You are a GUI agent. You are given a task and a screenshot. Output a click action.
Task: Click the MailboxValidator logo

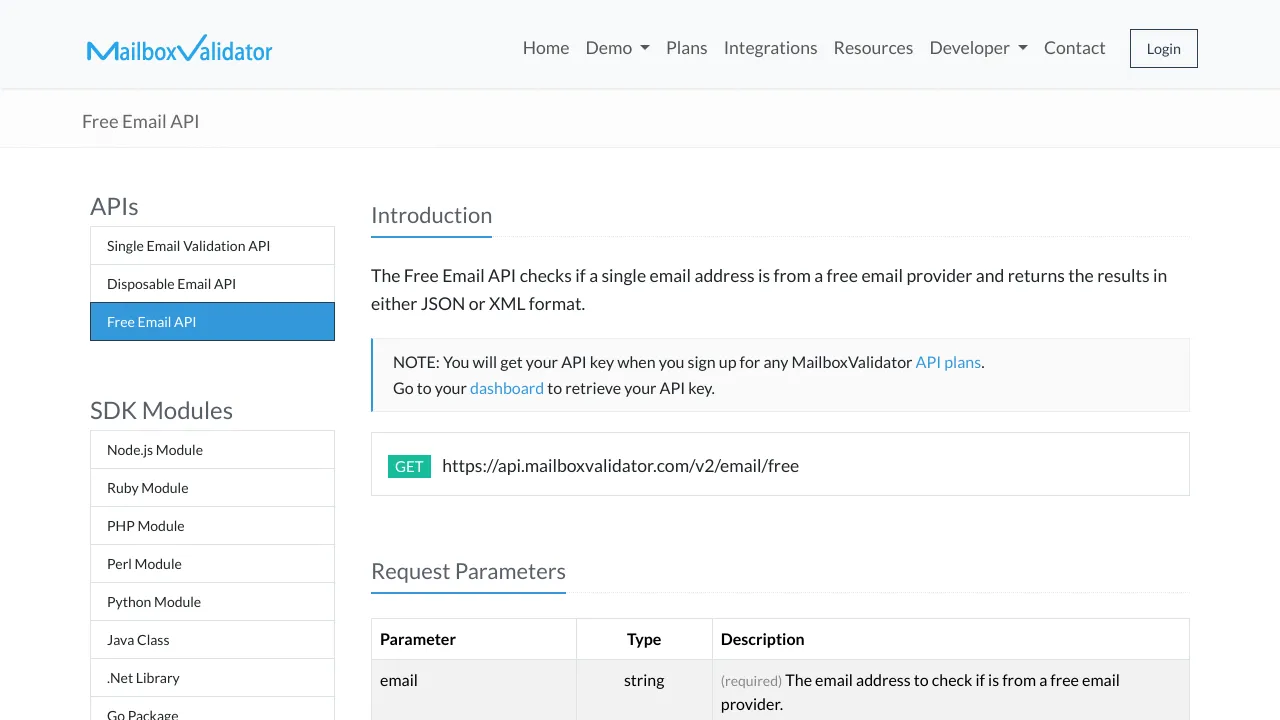180,48
